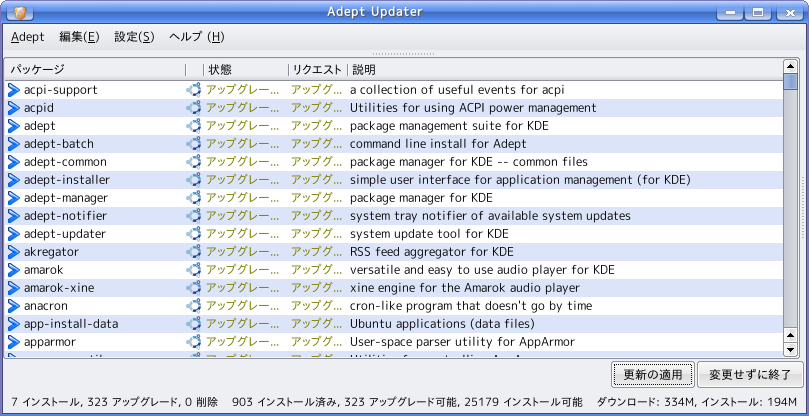Image resolution: width=809 pixels, height=416 pixels.
Task: Click the blue arrow icon beside adept-manager
Action: point(13,198)
